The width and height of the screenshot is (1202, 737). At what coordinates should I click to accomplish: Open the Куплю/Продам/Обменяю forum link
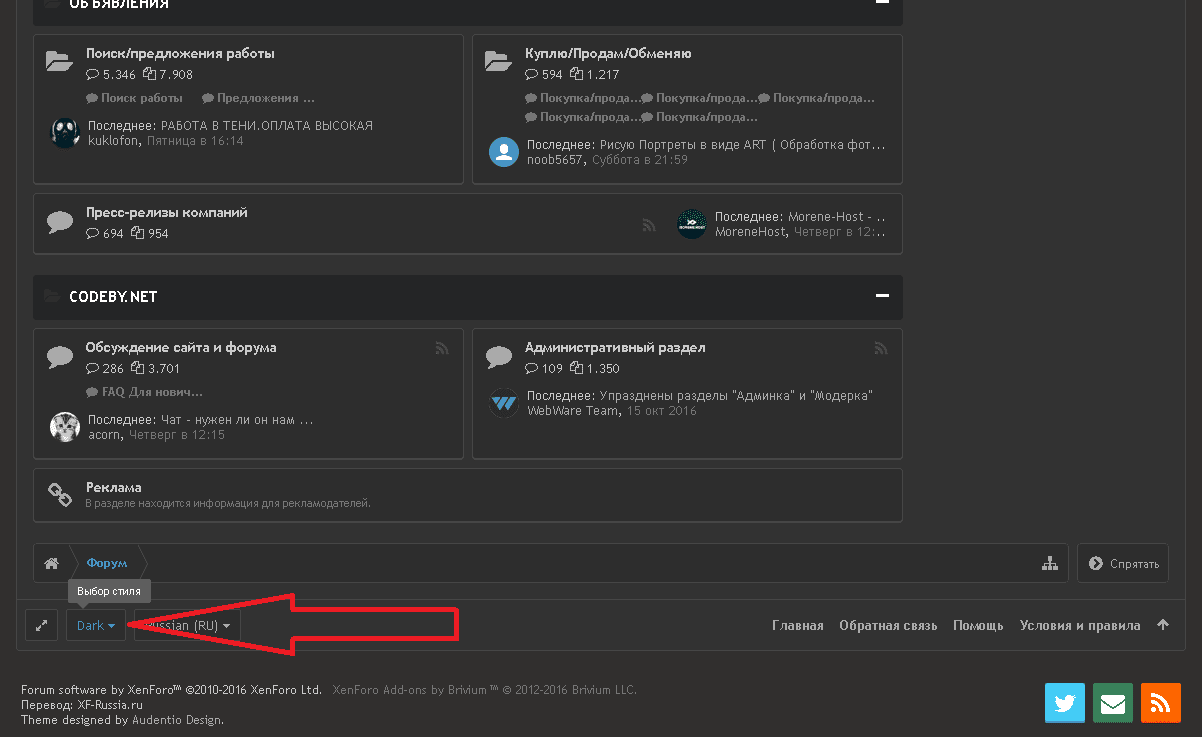[x=608, y=53]
